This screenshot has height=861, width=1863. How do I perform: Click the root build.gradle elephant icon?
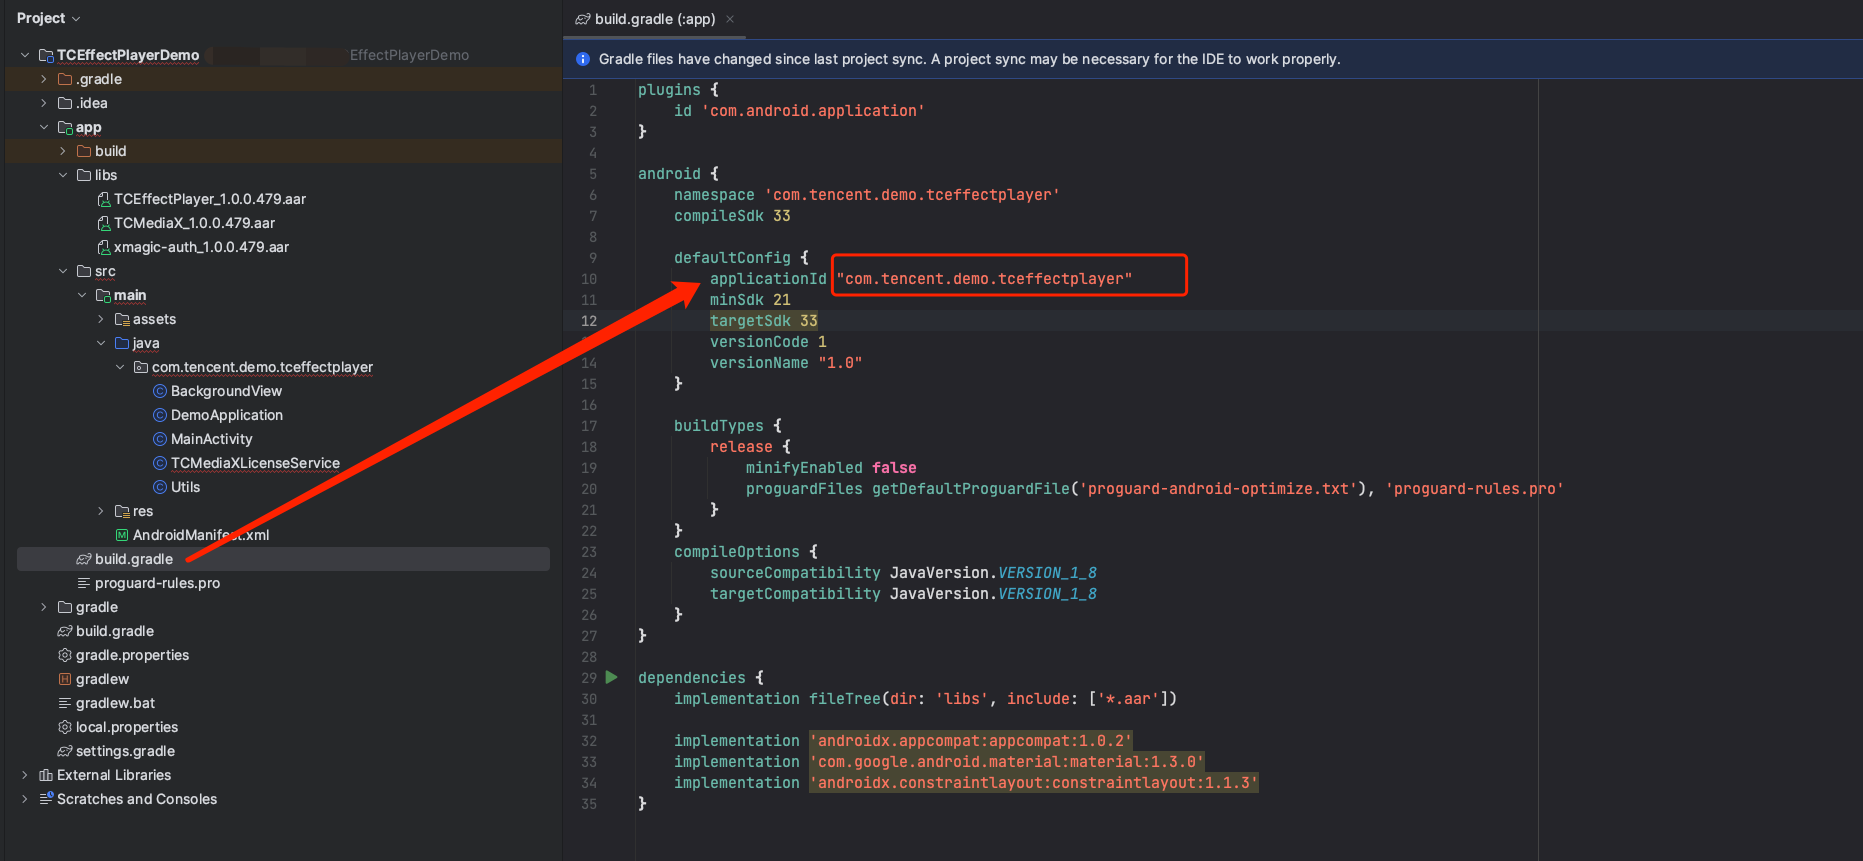(x=65, y=631)
